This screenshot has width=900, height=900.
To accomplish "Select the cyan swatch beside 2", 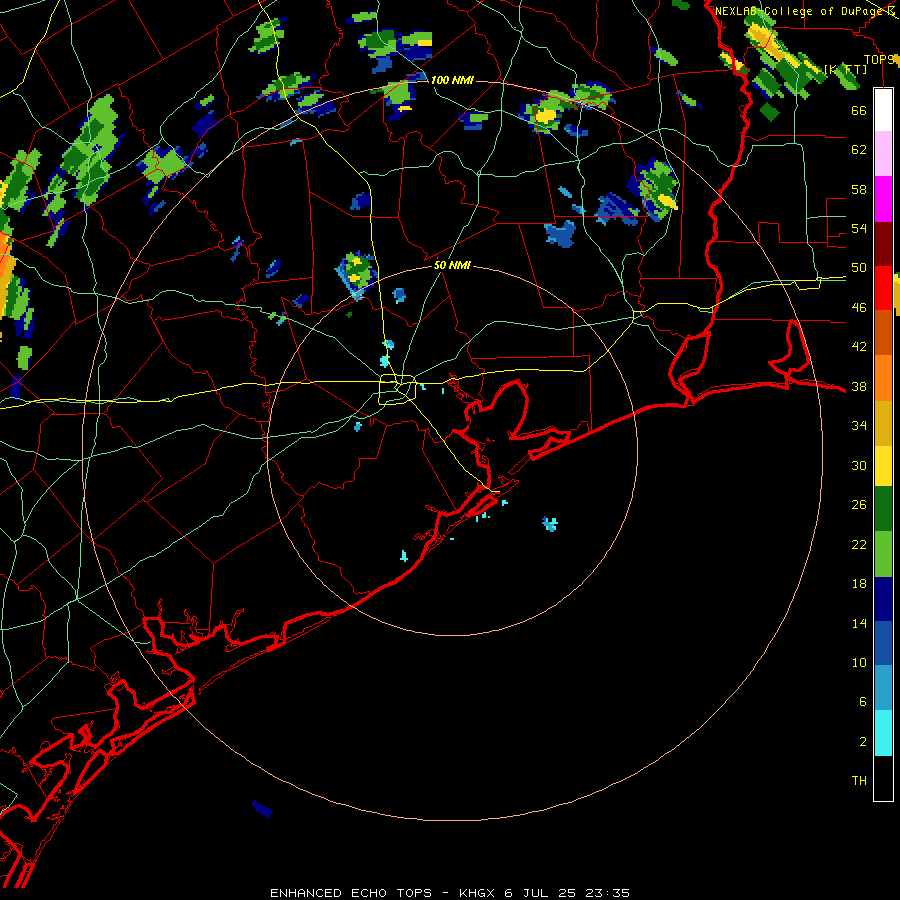I will coord(883,733).
